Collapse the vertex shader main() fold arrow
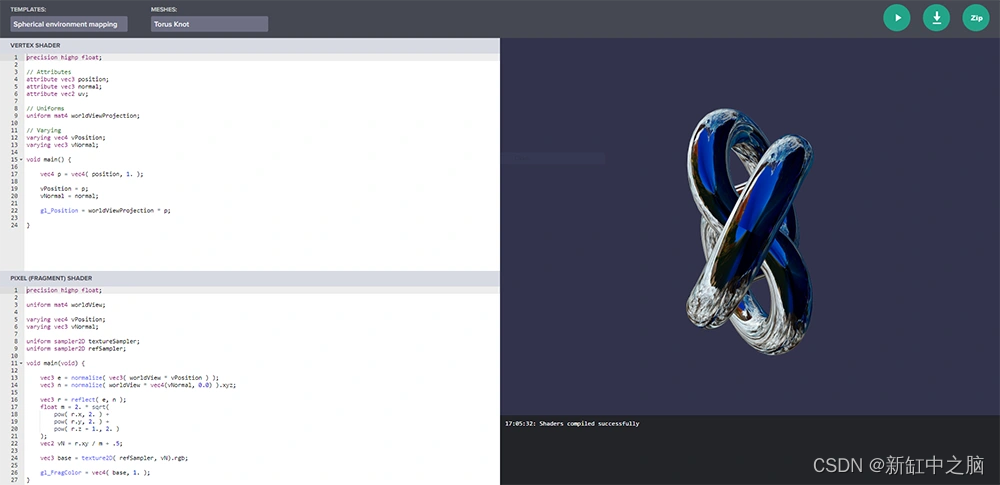 tap(21, 160)
